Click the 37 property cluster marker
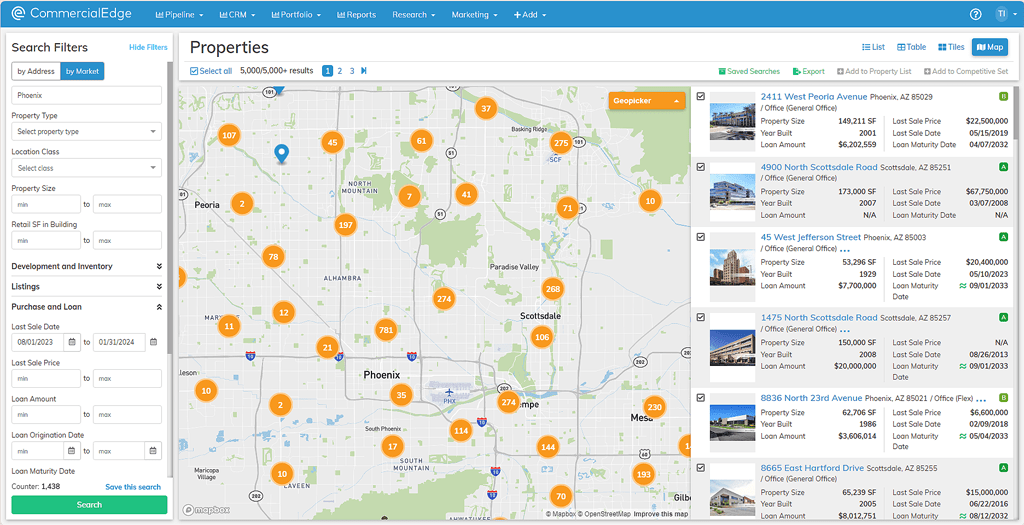Viewport: 1024px width, 525px height. (x=485, y=108)
